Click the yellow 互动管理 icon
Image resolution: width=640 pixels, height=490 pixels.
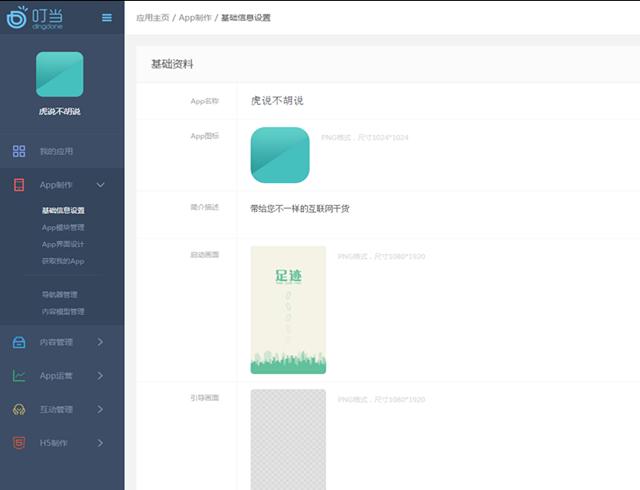click(19, 410)
